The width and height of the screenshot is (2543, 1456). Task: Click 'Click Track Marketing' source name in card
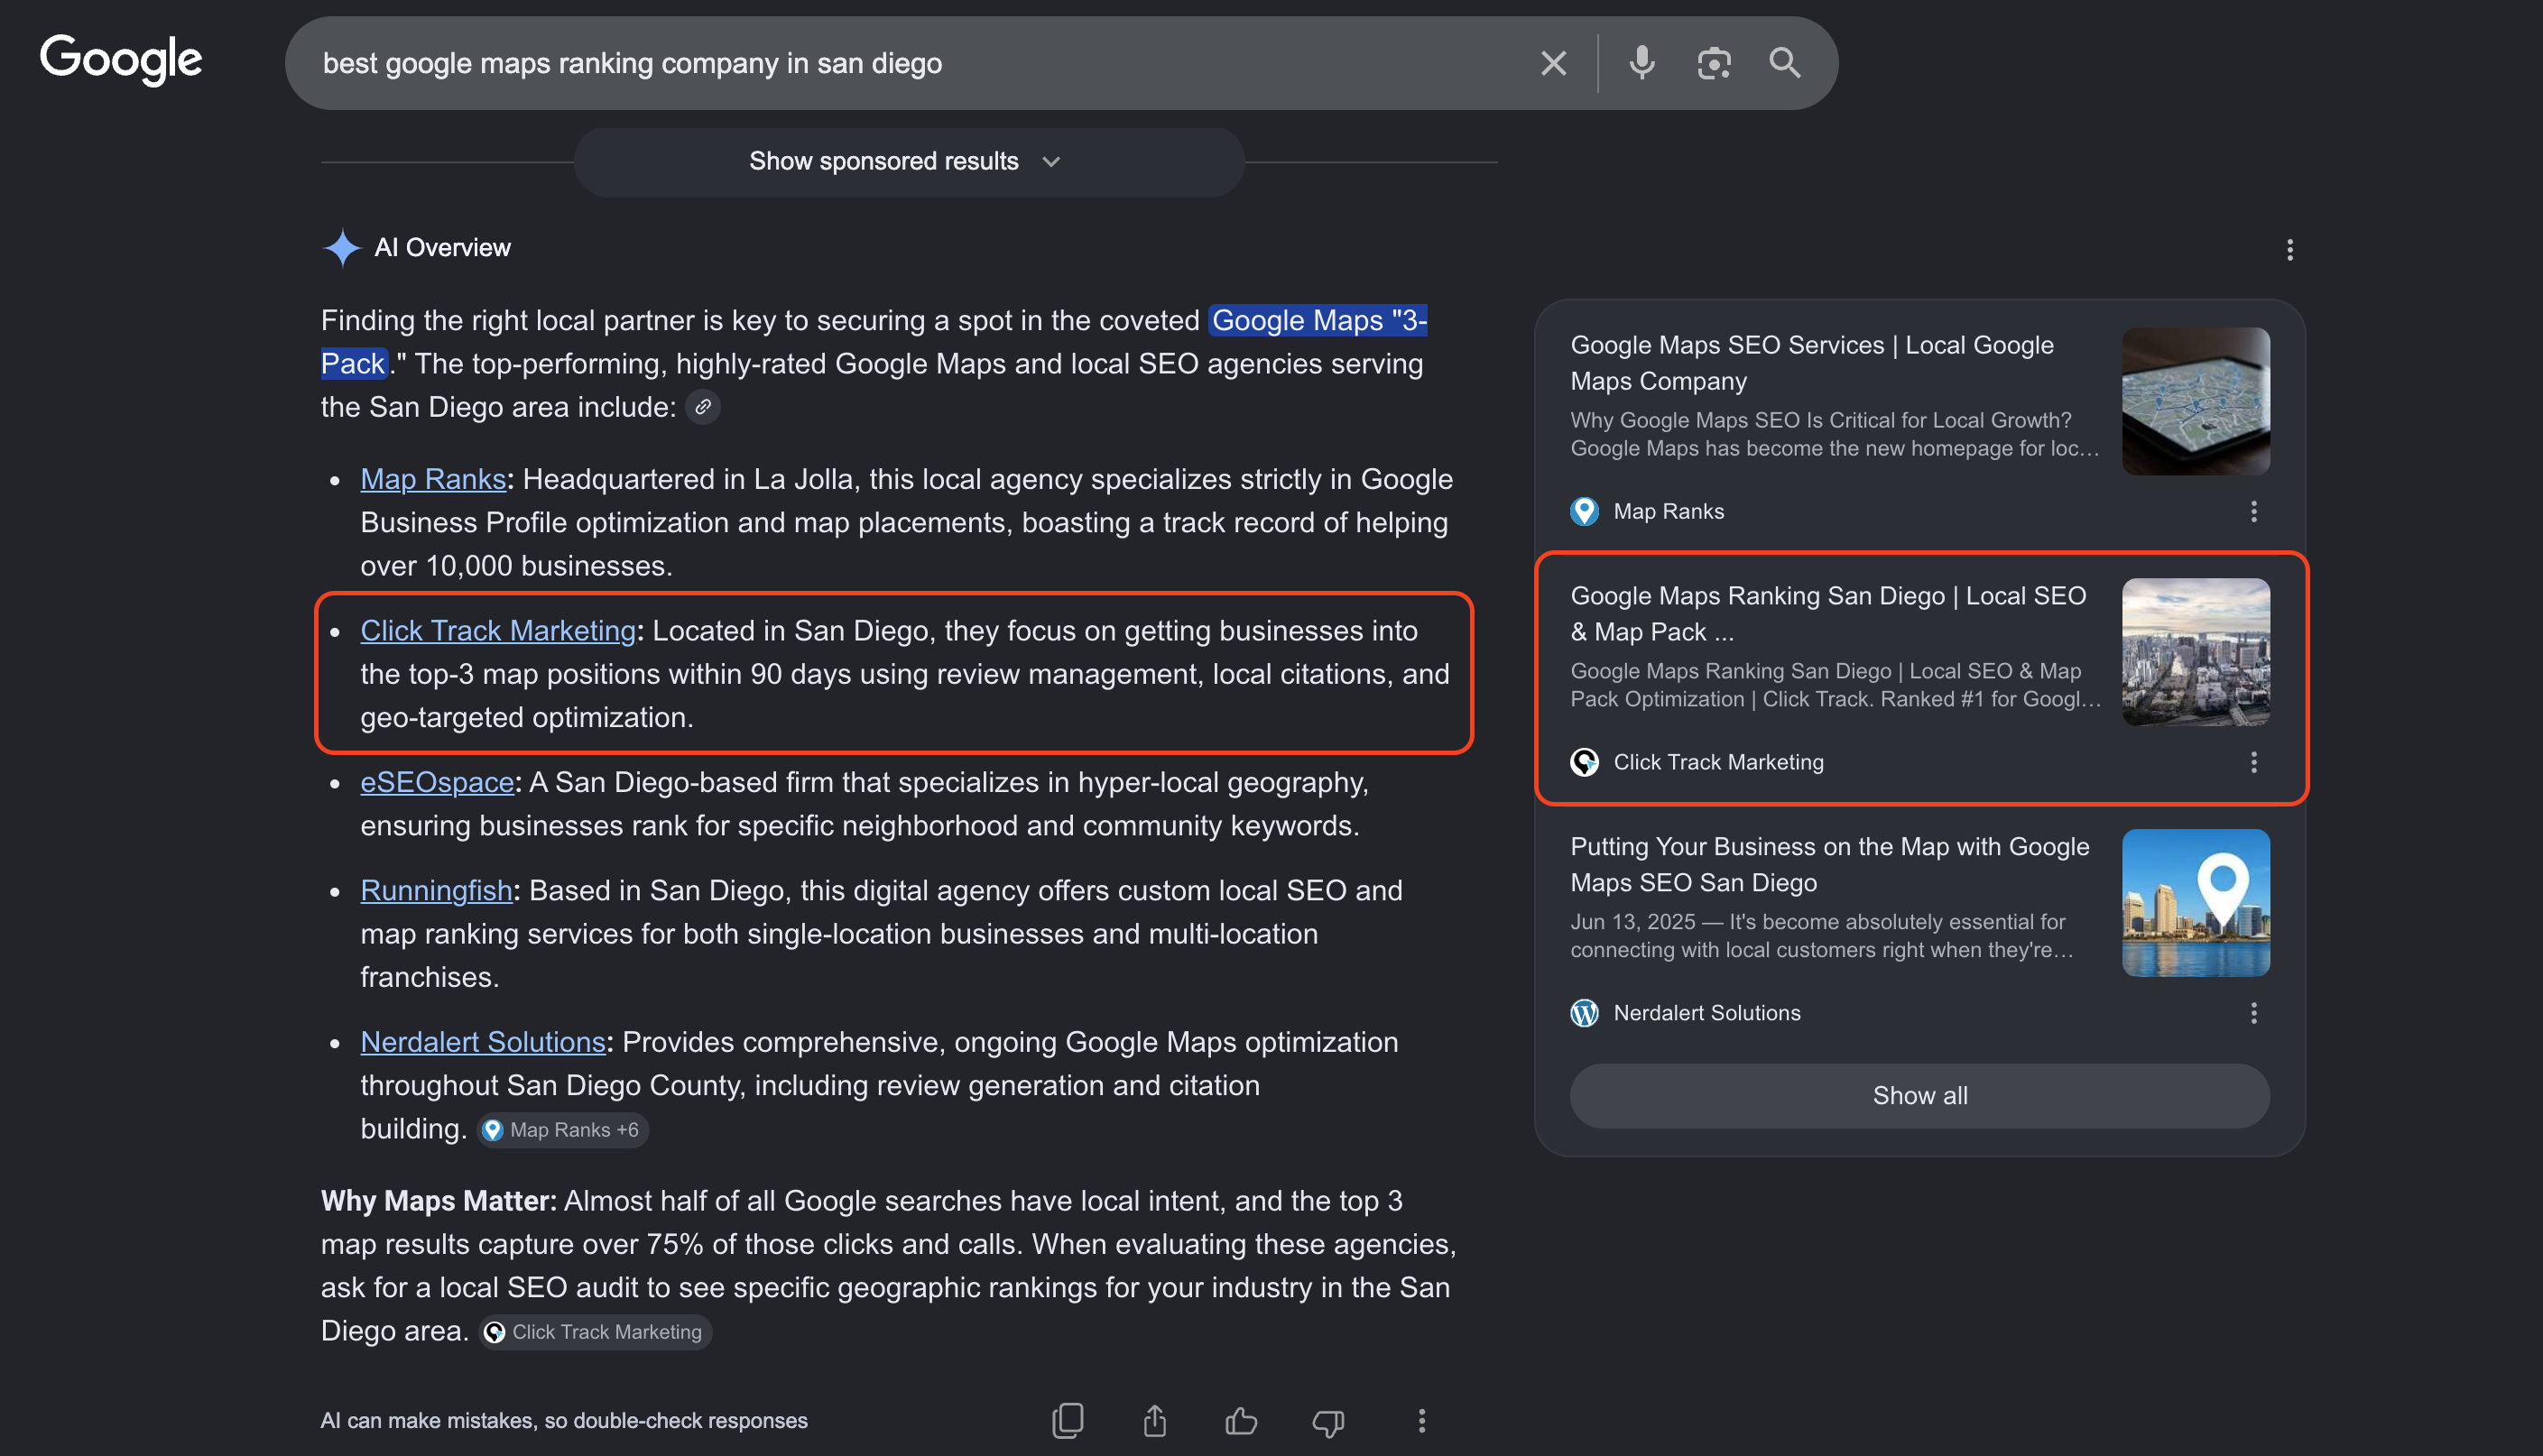pyautogui.click(x=1718, y=762)
